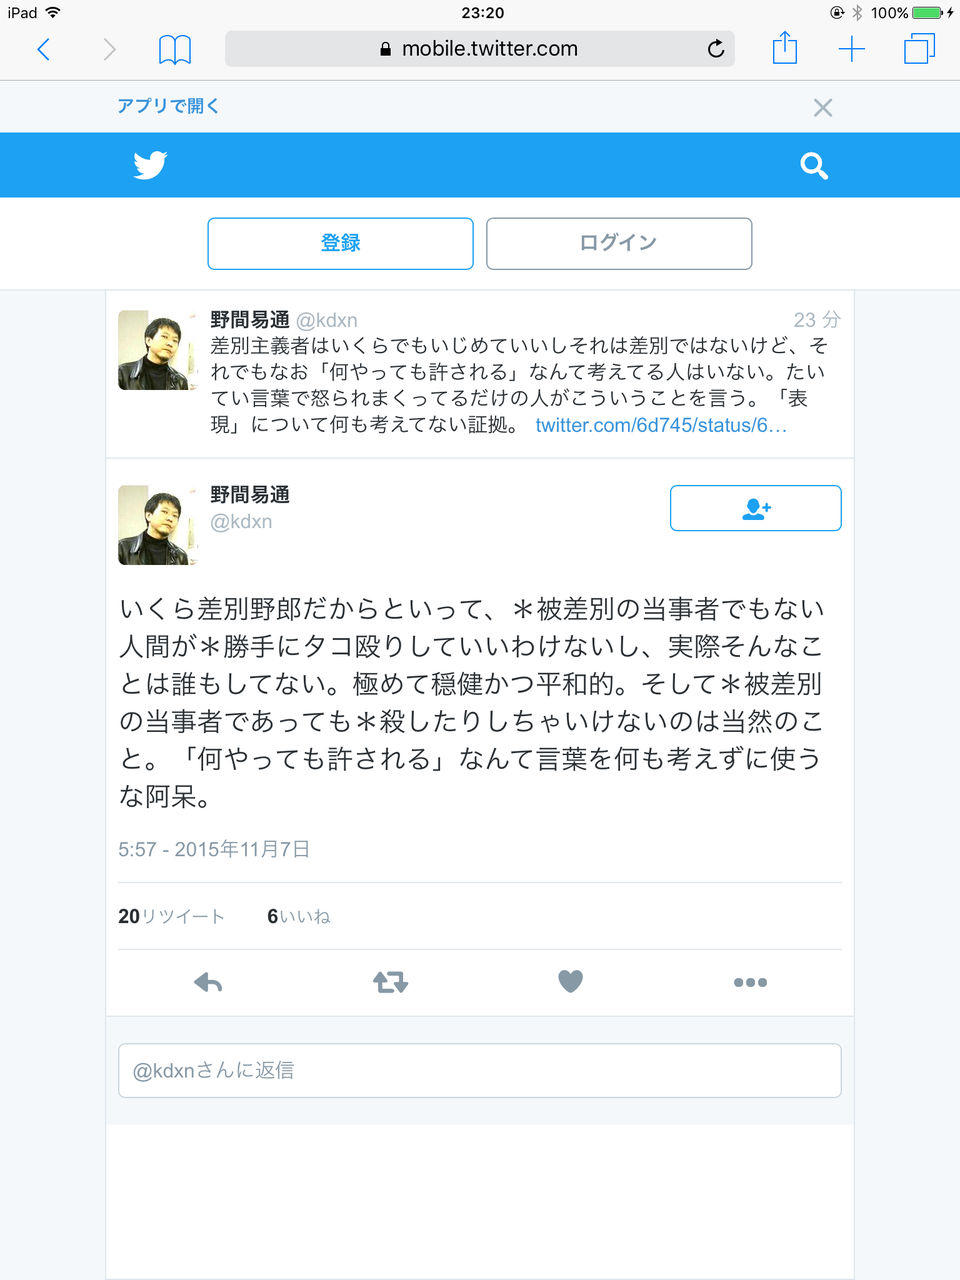Open Twitter search magnifier icon
Viewport: 960px width, 1280px height.
click(814, 166)
